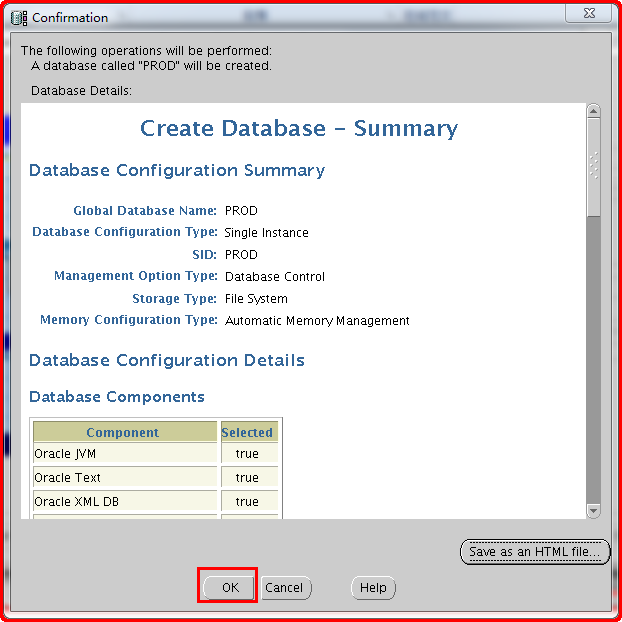
Task: Select the Oracle Text row
Action: click(x=156, y=477)
